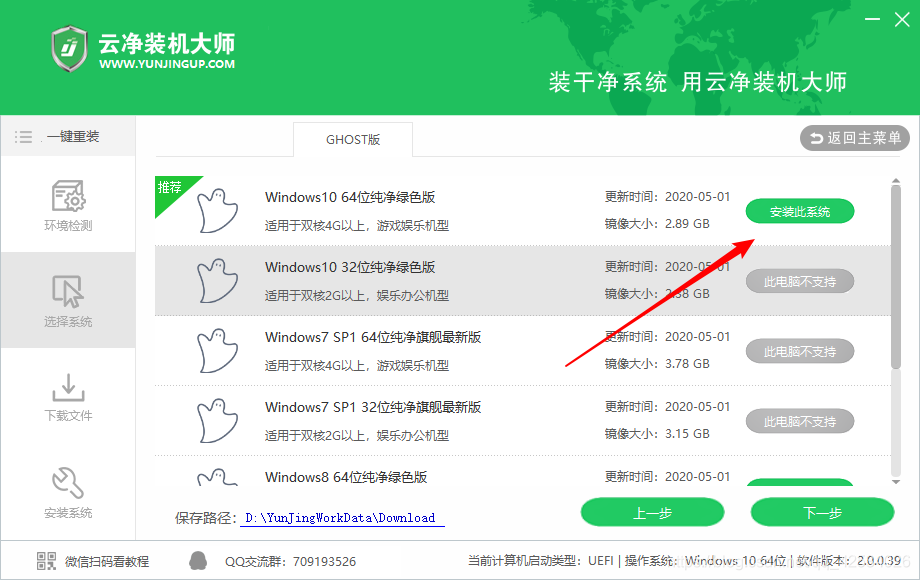Image resolution: width=920 pixels, height=580 pixels.
Task: Close the Yunjing installer window
Action: 902,19
